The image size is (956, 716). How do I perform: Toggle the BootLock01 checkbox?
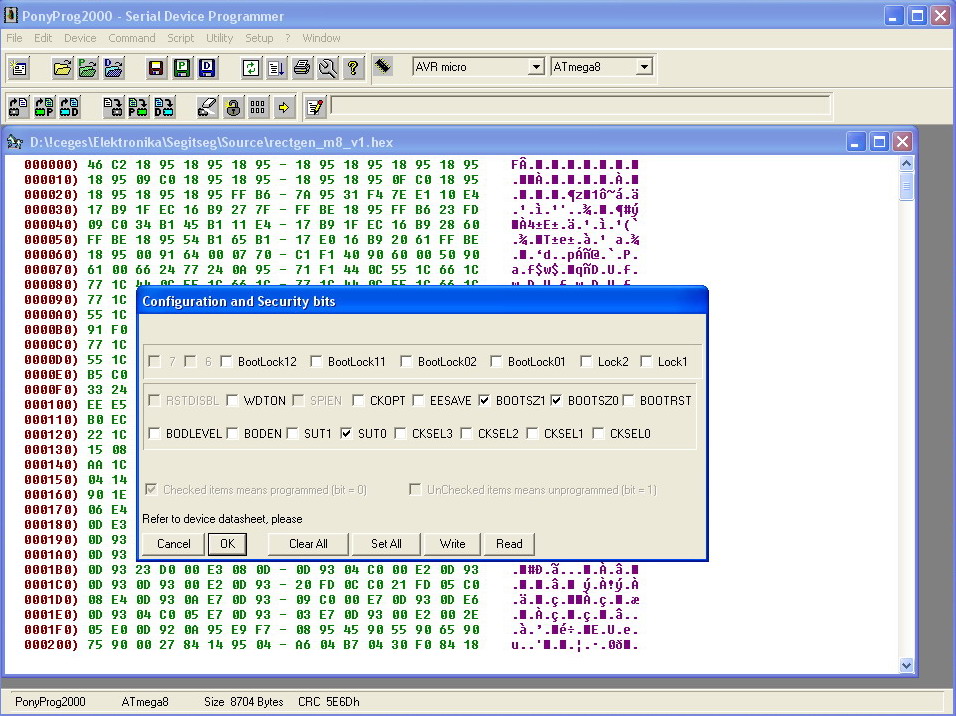[496, 362]
